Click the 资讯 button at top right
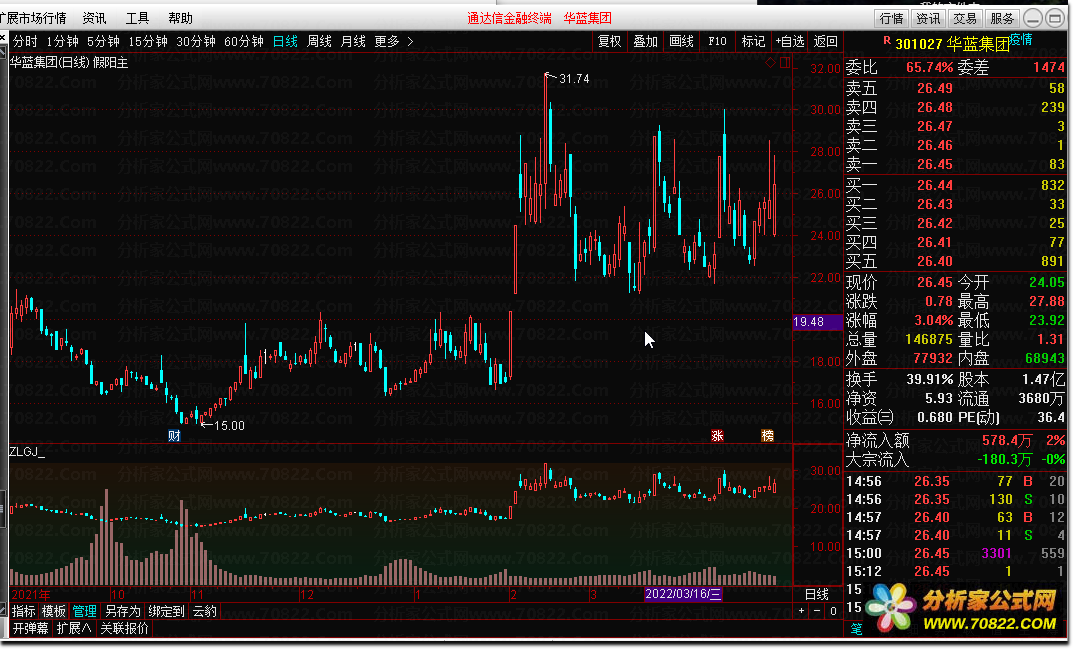The height and width of the screenshot is (649, 1074). [x=928, y=18]
